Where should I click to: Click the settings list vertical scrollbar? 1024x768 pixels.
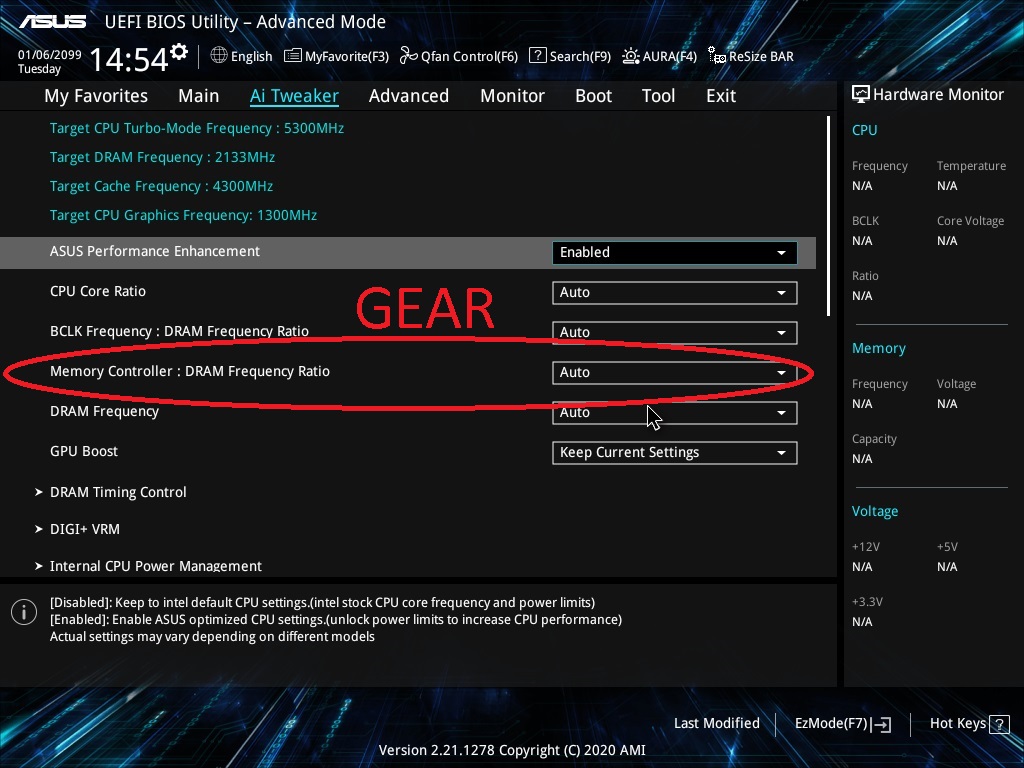coord(828,217)
